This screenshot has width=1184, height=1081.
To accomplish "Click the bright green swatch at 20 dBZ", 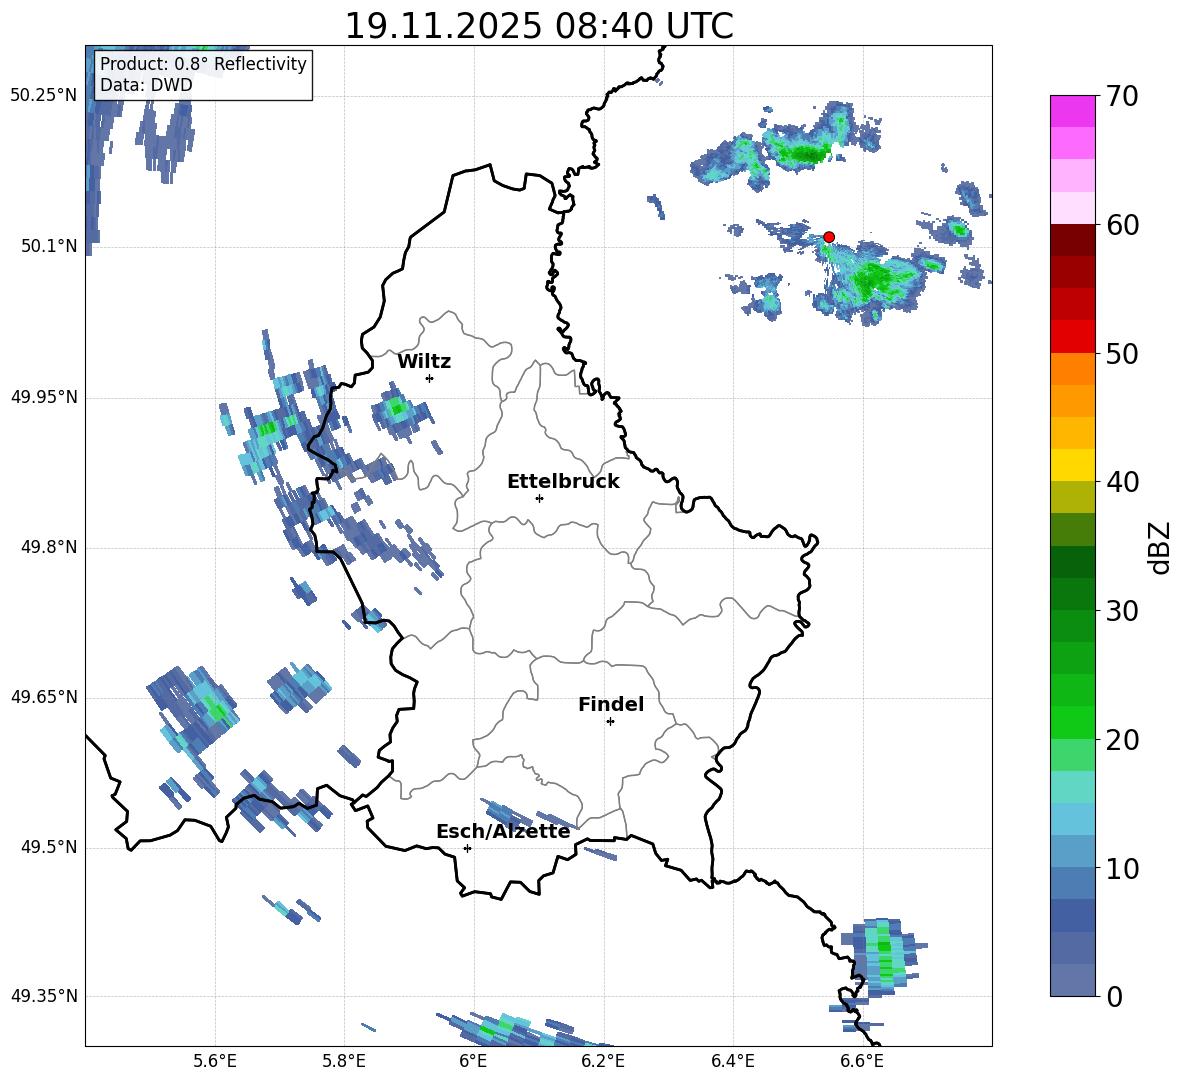I will [1072, 723].
